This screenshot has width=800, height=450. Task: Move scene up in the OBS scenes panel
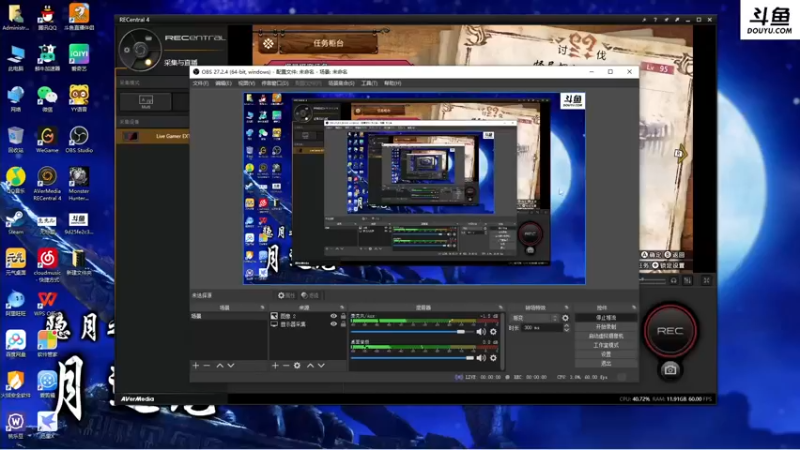tap(220, 365)
